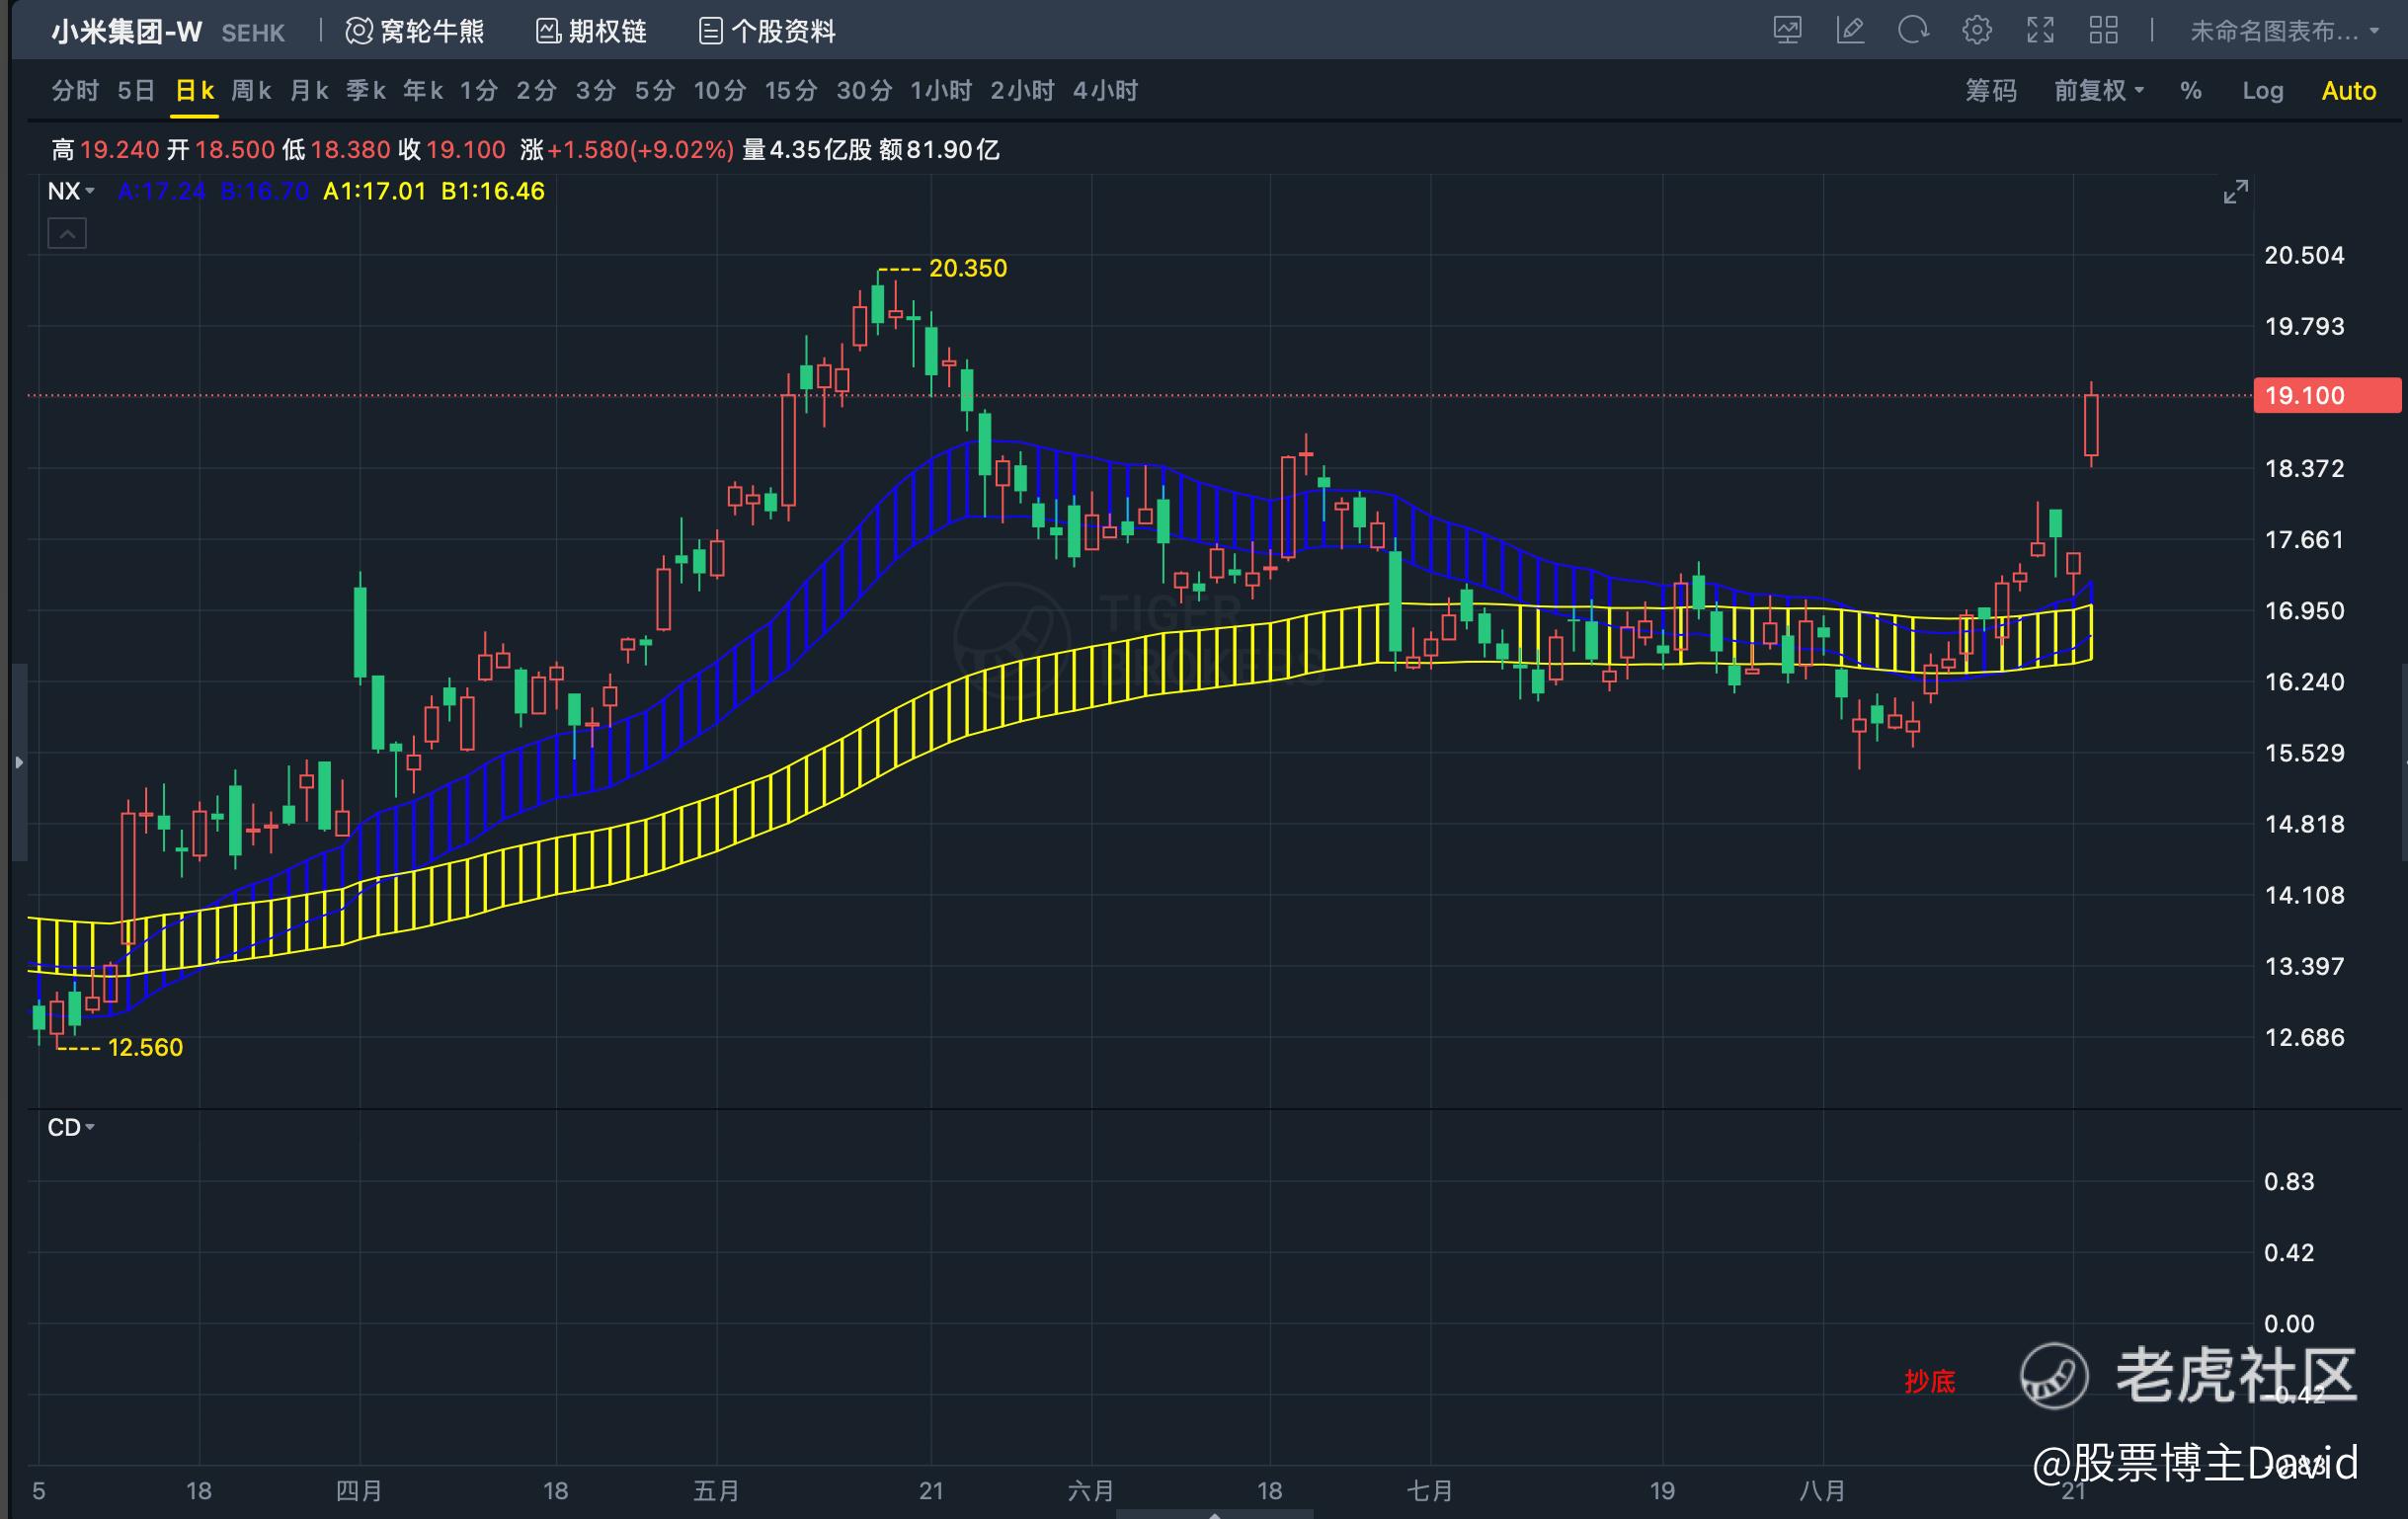Switch to the 2分 interval
Image resolution: width=2408 pixels, height=1519 pixels.
coord(536,91)
